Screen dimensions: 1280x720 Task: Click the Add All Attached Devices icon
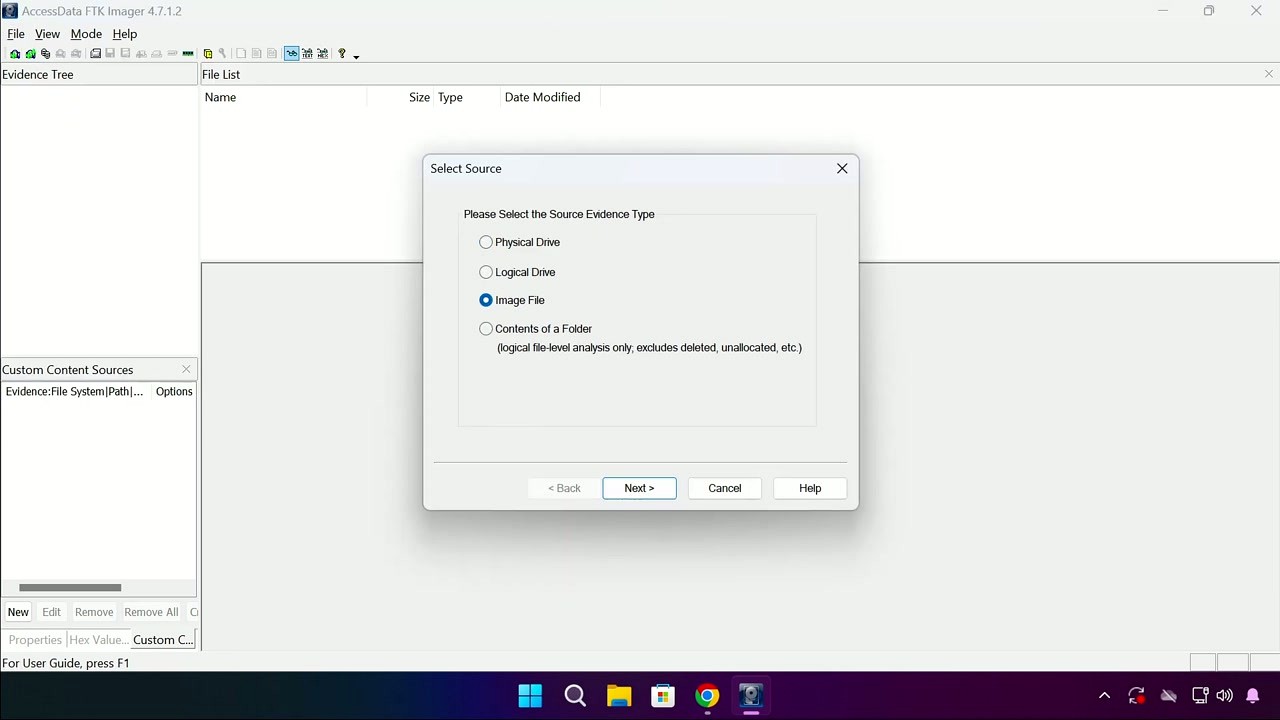click(31, 53)
